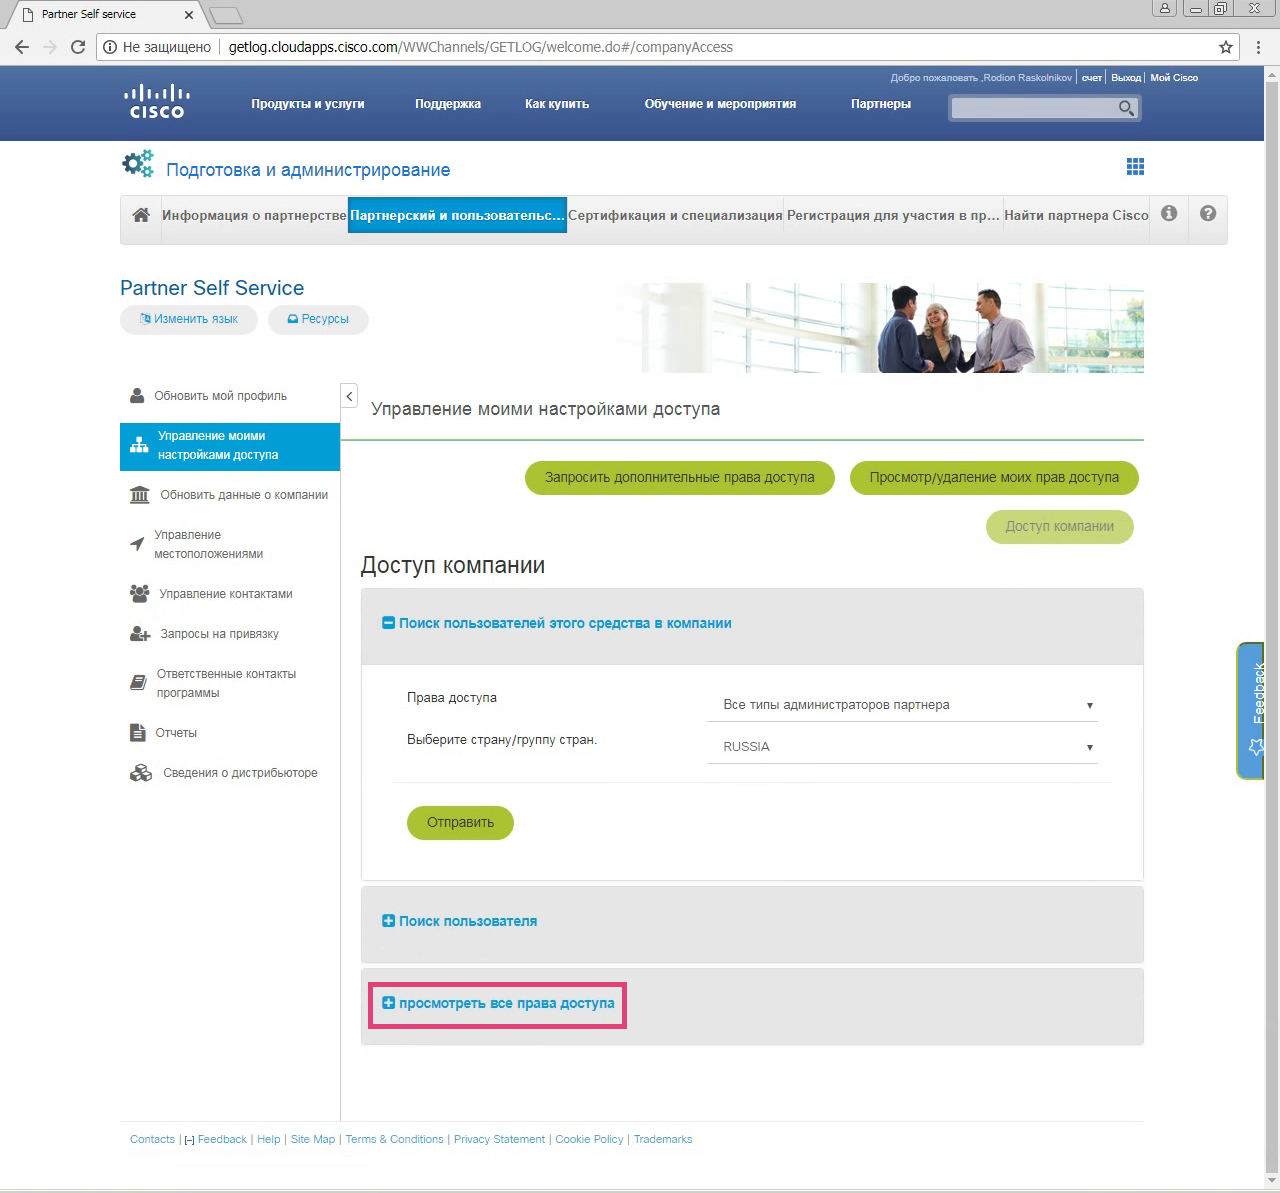Open Поддержка menu
This screenshot has width=1280, height=1193.
pos(448,104)
